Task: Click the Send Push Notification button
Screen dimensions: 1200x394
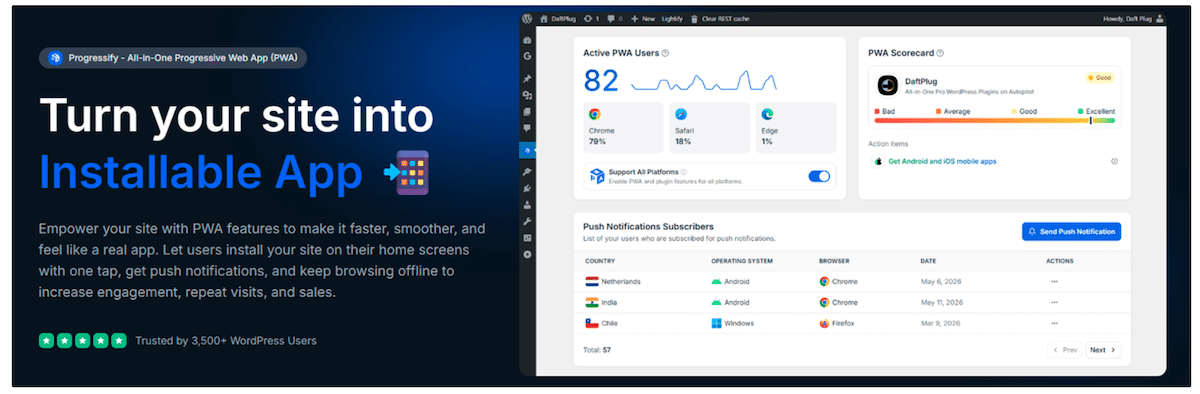Action: point(1071,231)
